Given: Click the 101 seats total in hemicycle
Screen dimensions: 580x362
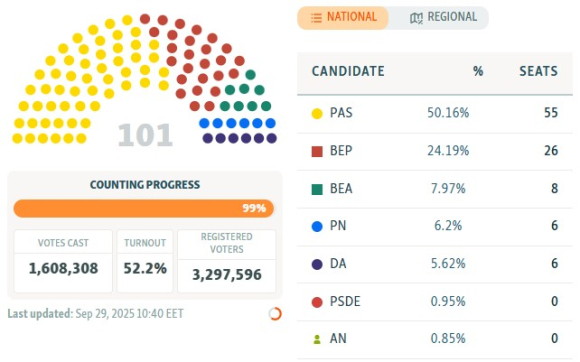Looking at the screenshot, I should coord(145,135).
